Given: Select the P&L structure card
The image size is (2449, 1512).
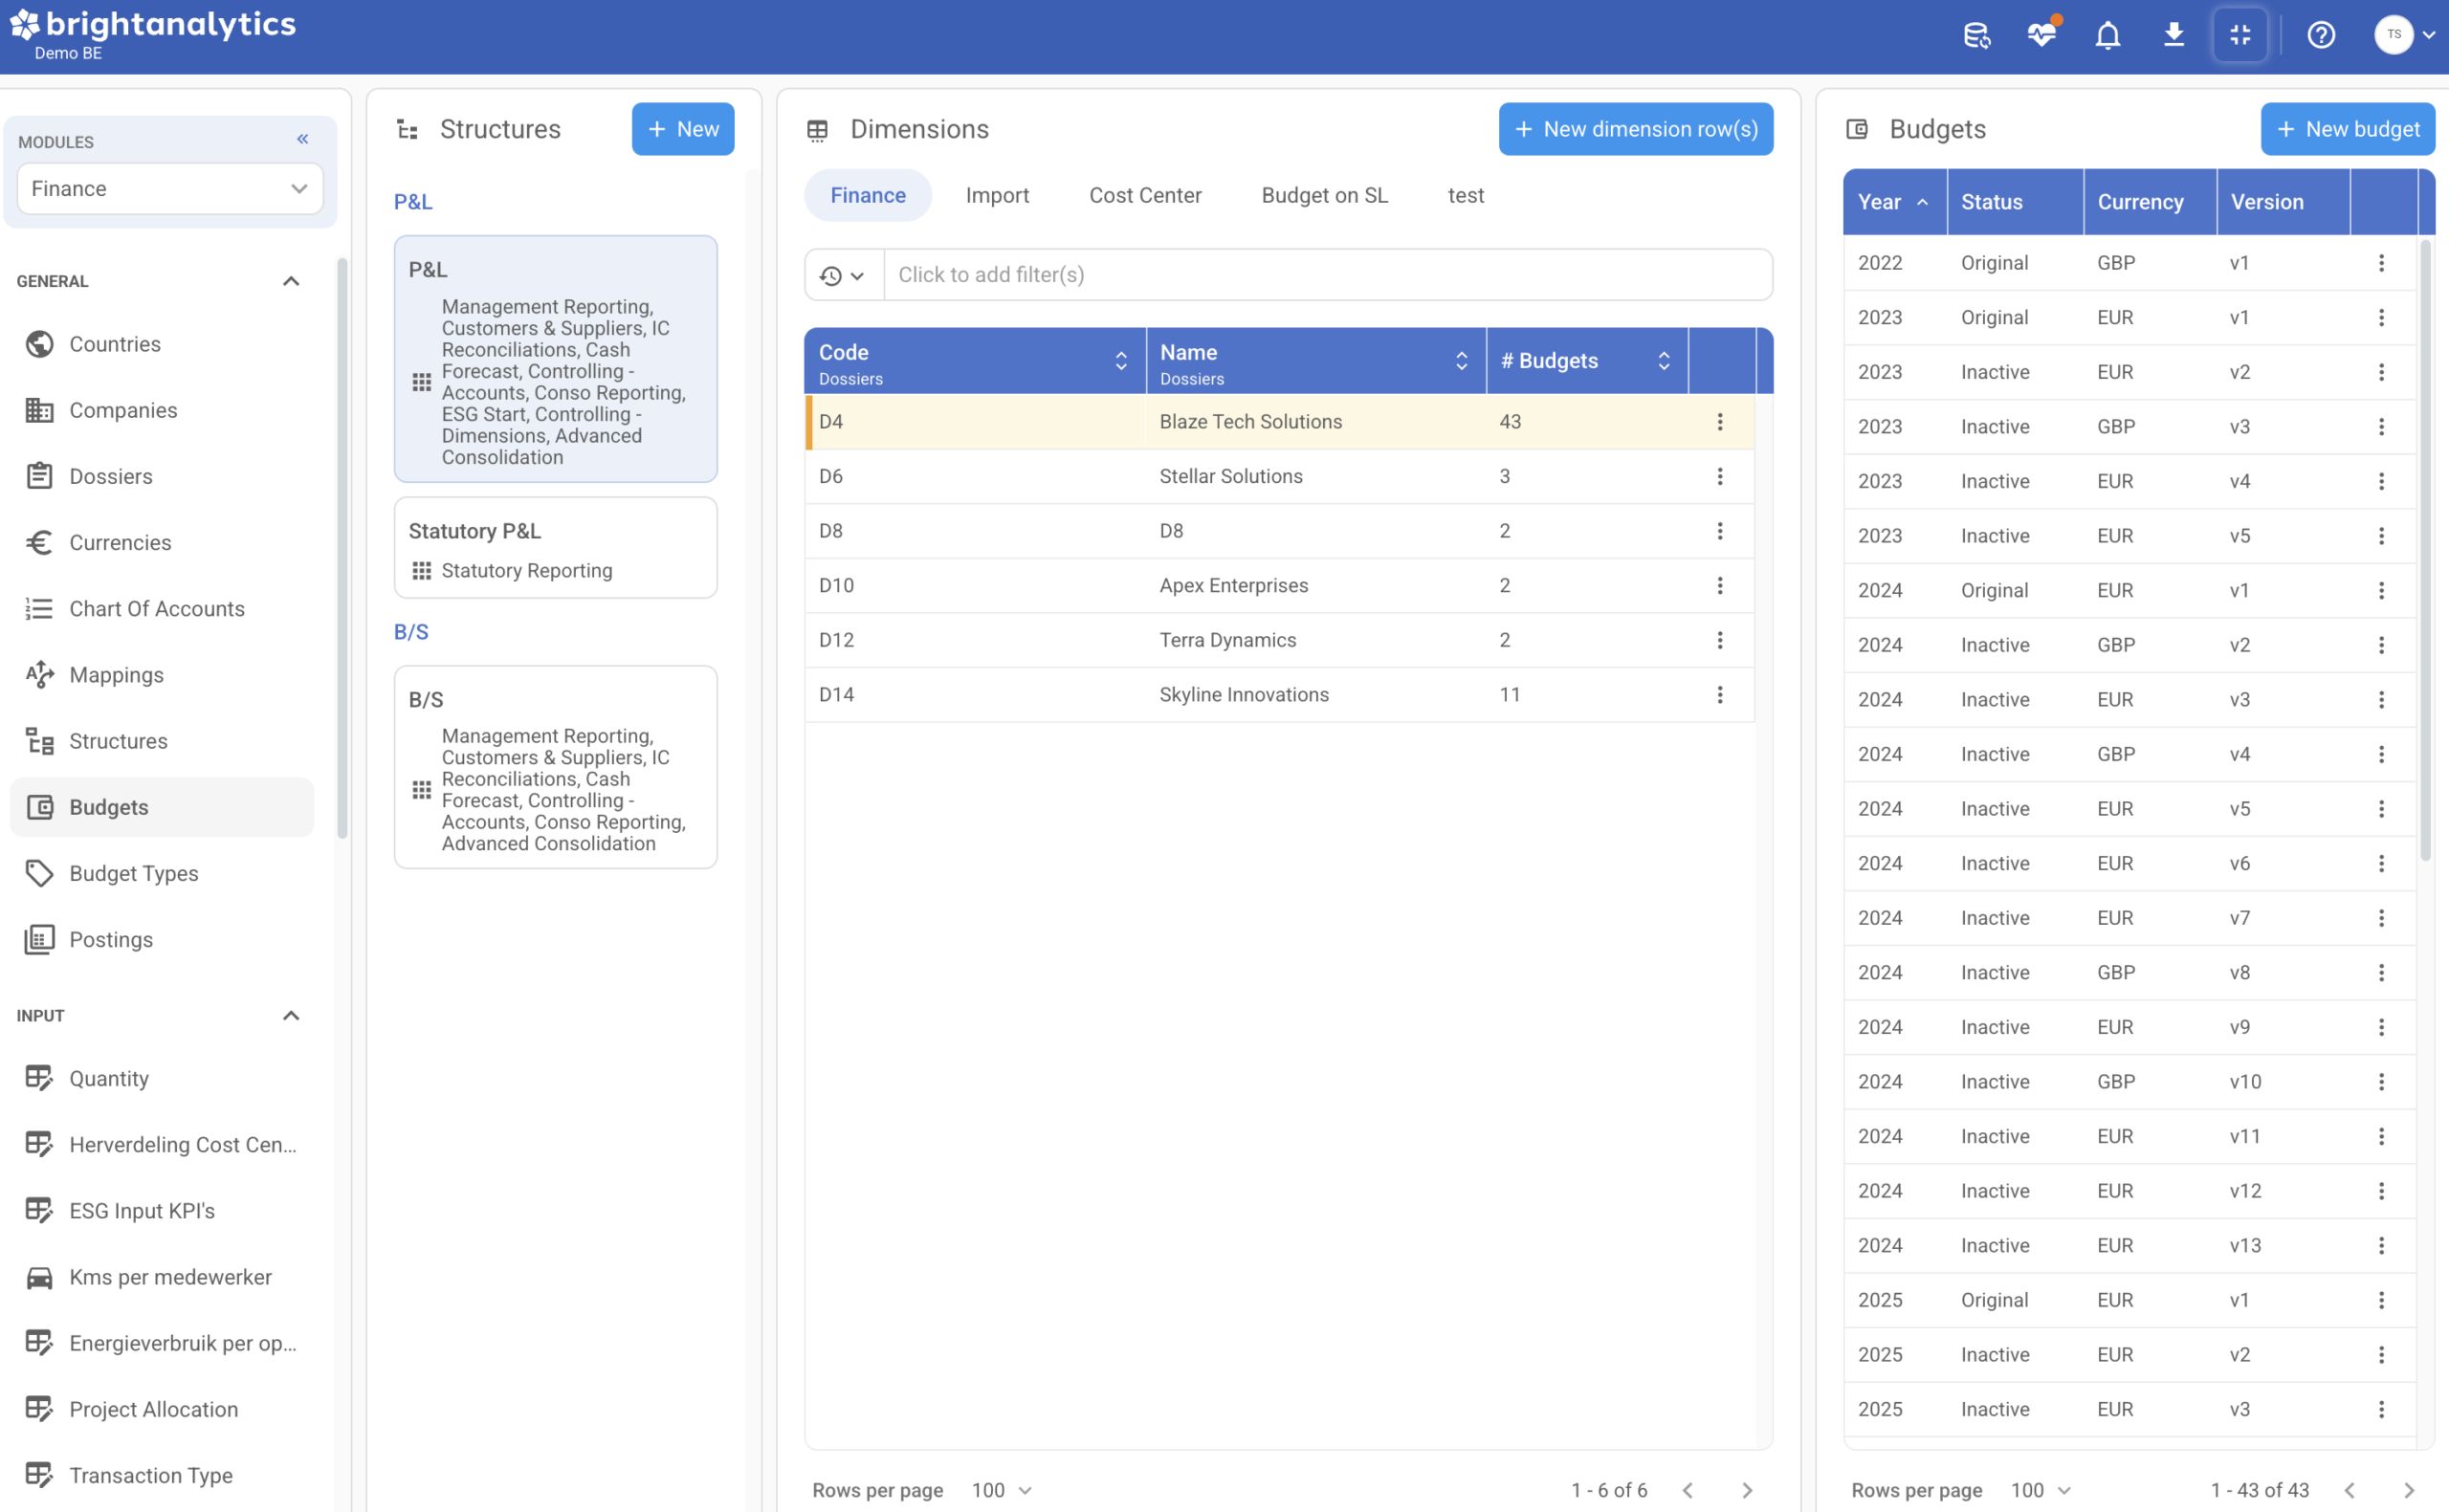Looking at the screenshot, I should coord(555,359).
